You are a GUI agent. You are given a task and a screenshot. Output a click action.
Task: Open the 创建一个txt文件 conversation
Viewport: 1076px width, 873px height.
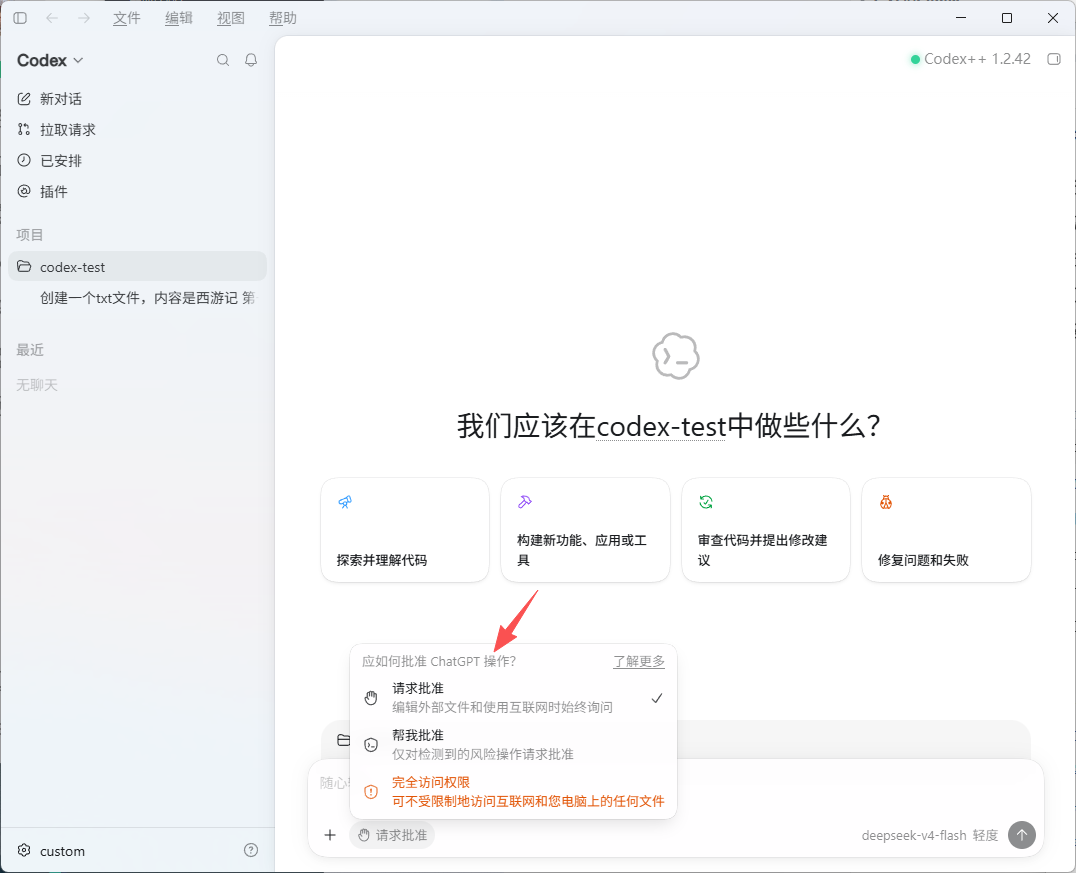[x=147, y=298]
